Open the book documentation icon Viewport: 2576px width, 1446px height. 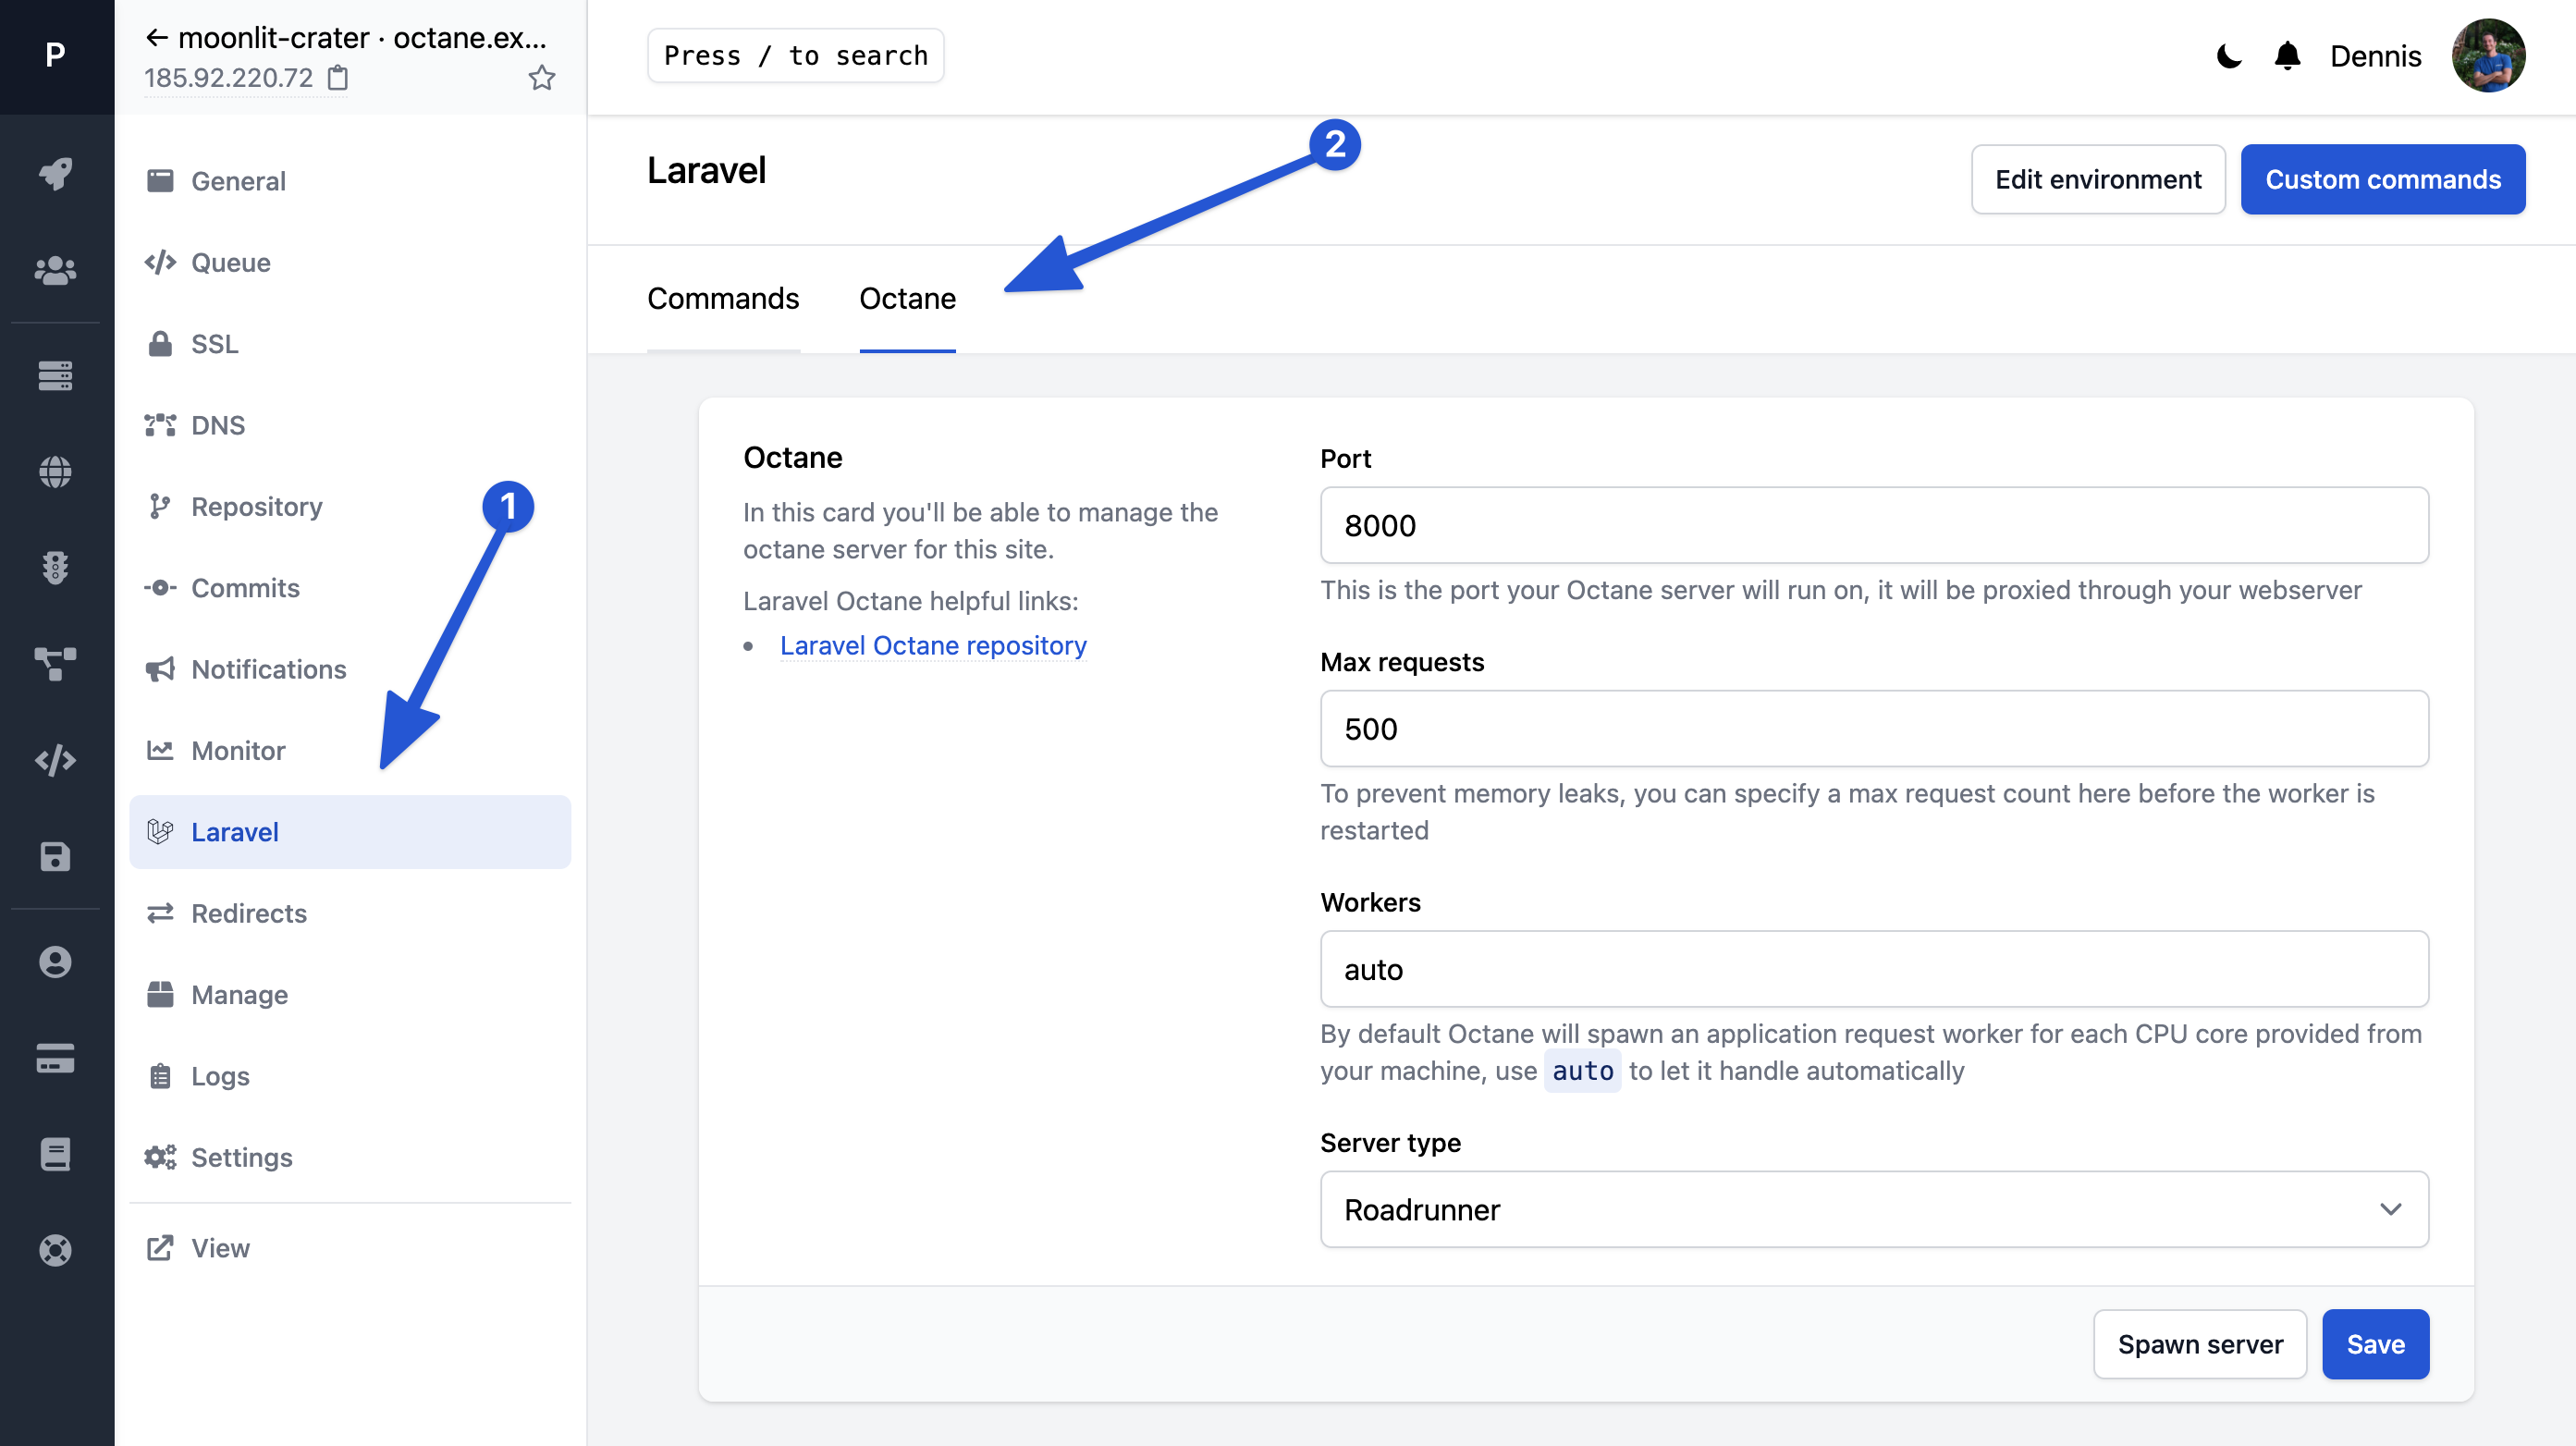(56, 1154)
